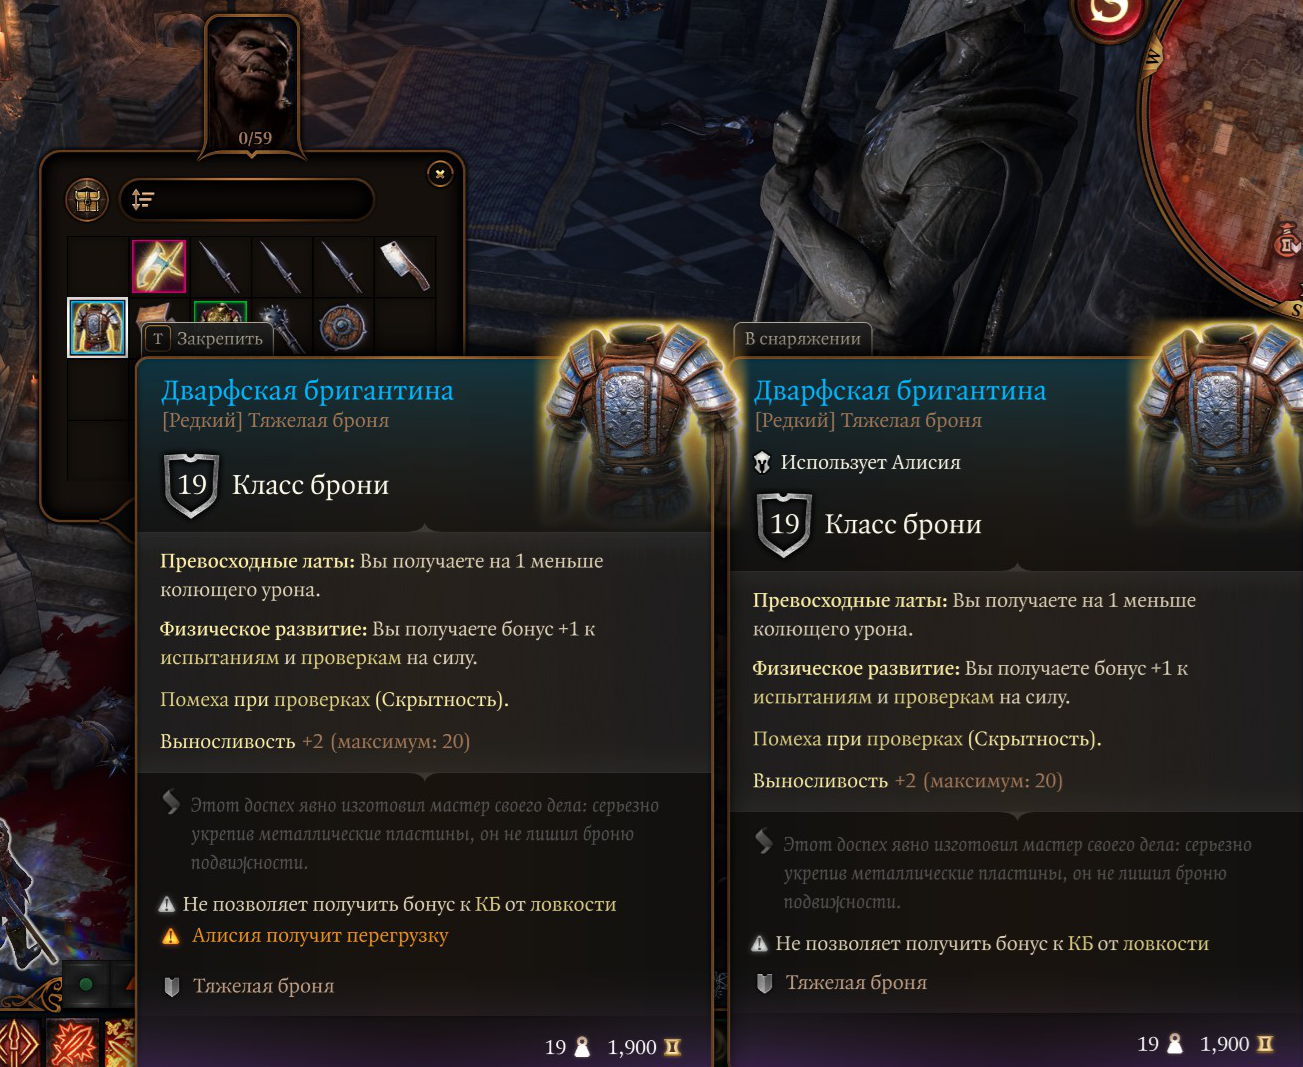Image resolution: width=1303 pixels, height=1067 pixels.
Task: Close the loot container panel
Action: (x=439, y=174)
